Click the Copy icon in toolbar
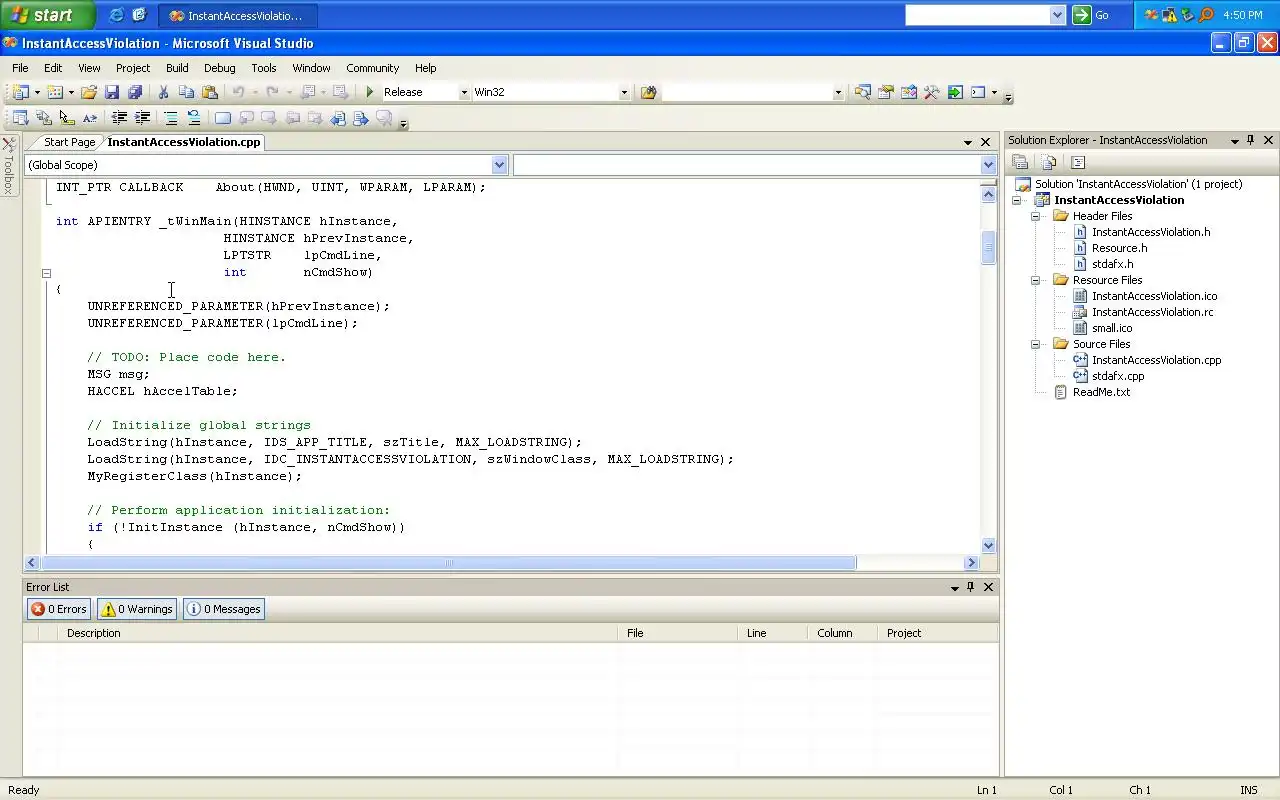 point(186,92)
